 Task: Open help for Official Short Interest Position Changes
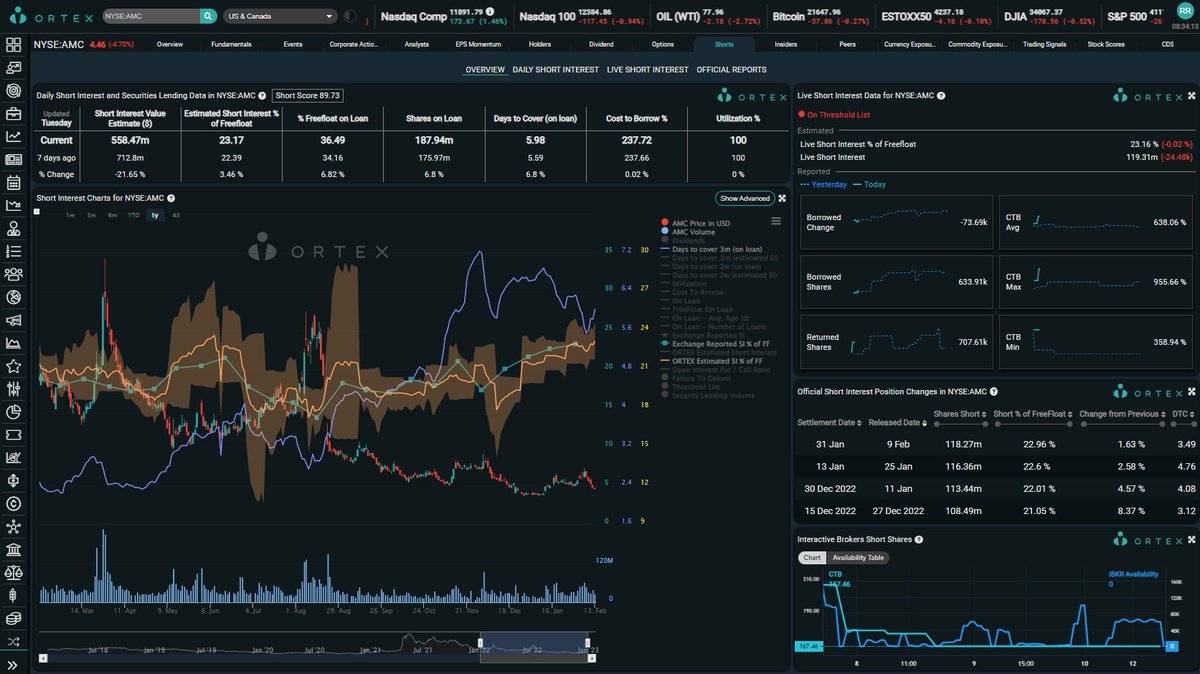[993, 392]
